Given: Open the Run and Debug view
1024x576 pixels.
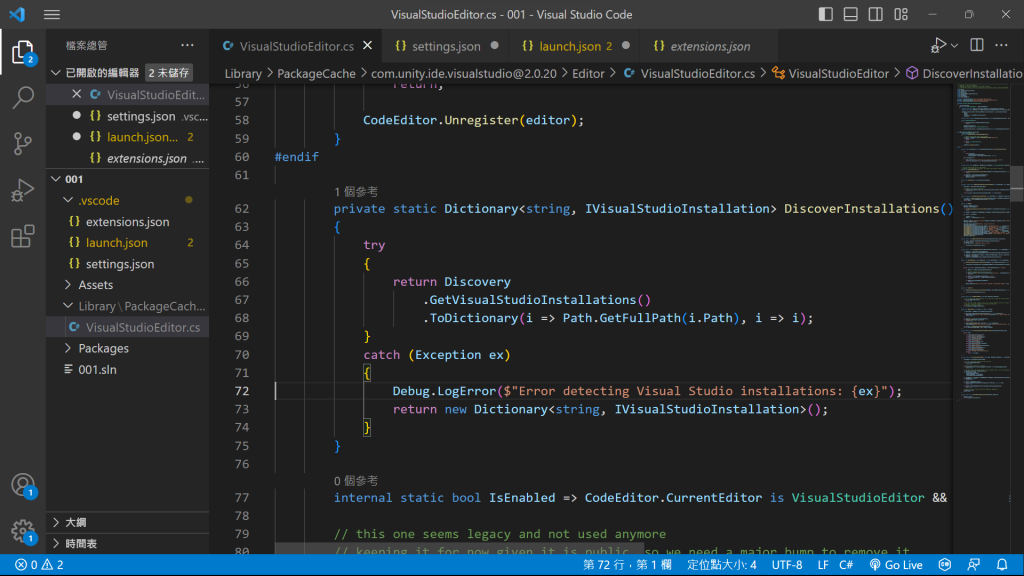Looking at the screenshot, I should (23, 190).
